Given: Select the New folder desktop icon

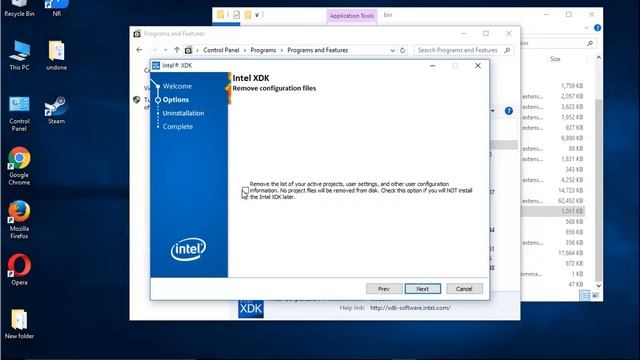Looking at the screenshot, I should (x=19, y=324).
